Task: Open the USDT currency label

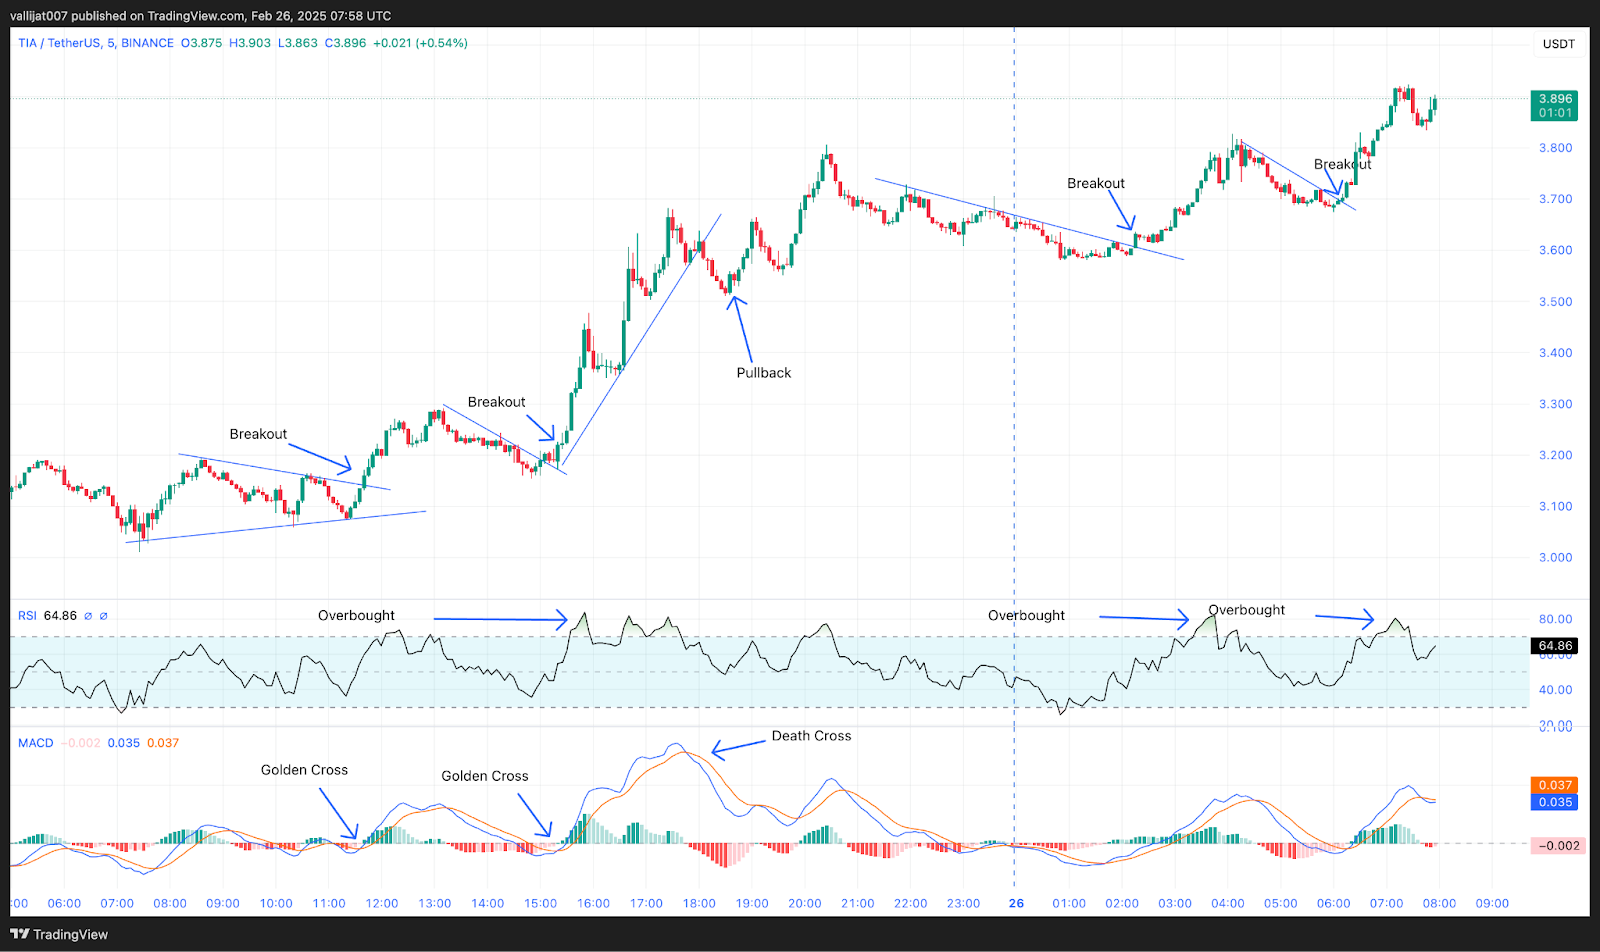Action: (1558, 44)
